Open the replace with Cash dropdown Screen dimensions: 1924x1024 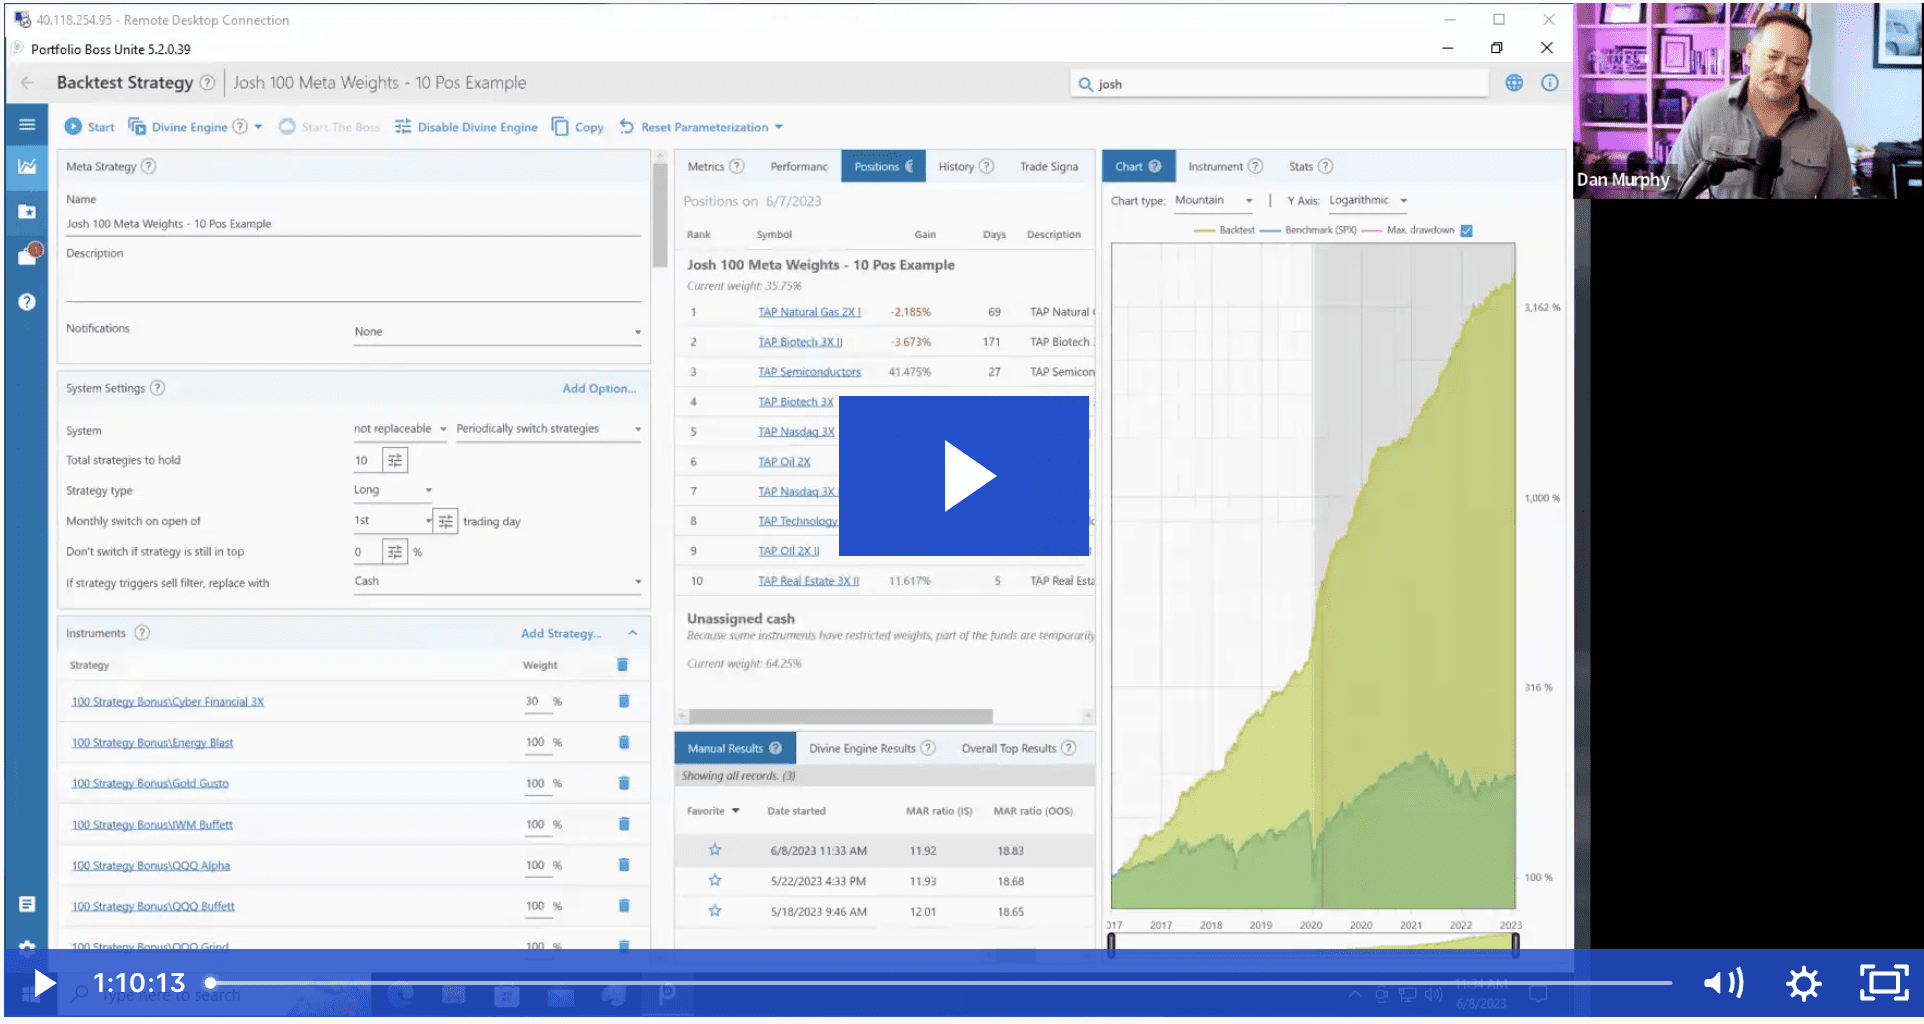497,582
